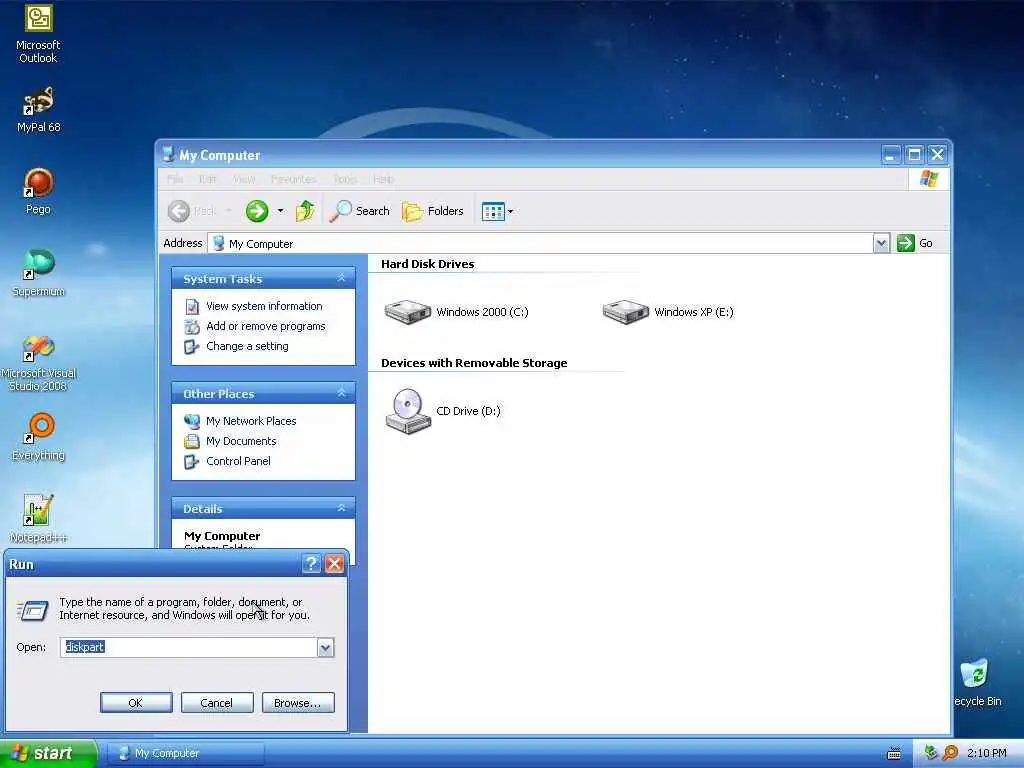The image size is (1024, 768).
Task: Select the Everything desktop shortcut
Action: [x=38, y=437]
